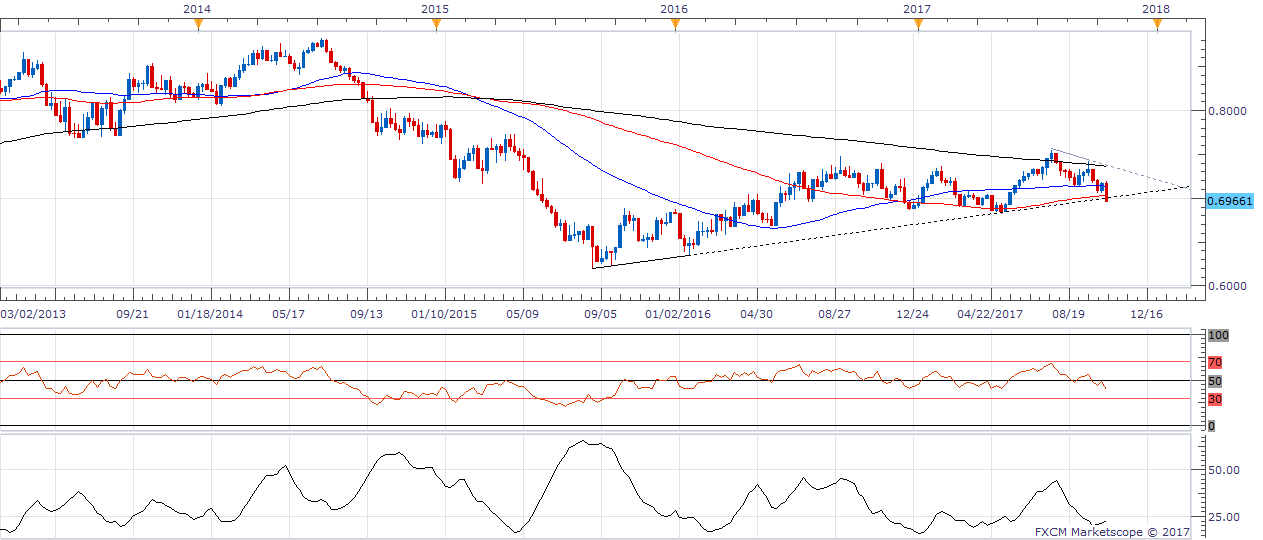The height and width of the screenshot is (540, 1263).
Task: Click the 08/19 date label
Action: pyautogui.click(x=1068, y=314)
